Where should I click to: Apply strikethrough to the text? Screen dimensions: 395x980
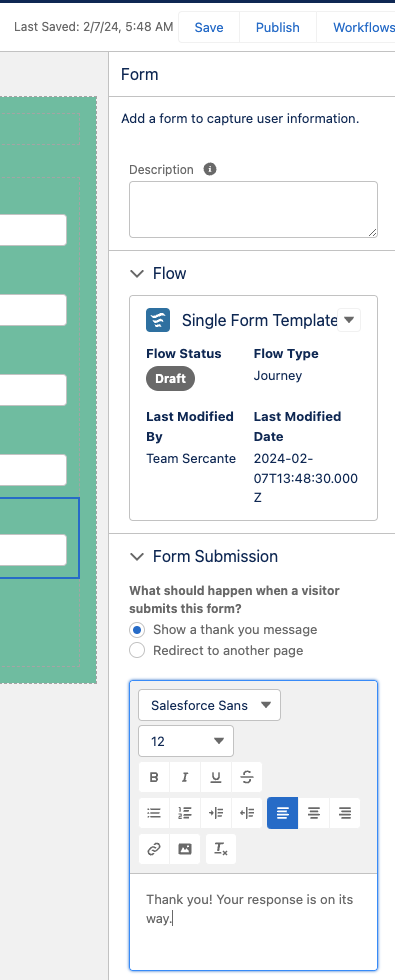[x=247, y=777]
